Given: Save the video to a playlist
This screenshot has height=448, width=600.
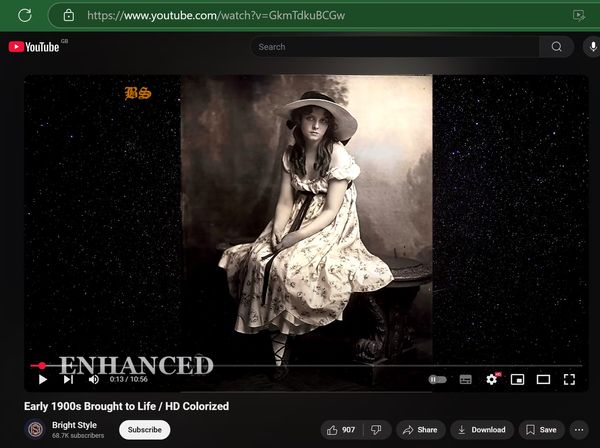Looking at the screenshot, I should pos(541,430).
